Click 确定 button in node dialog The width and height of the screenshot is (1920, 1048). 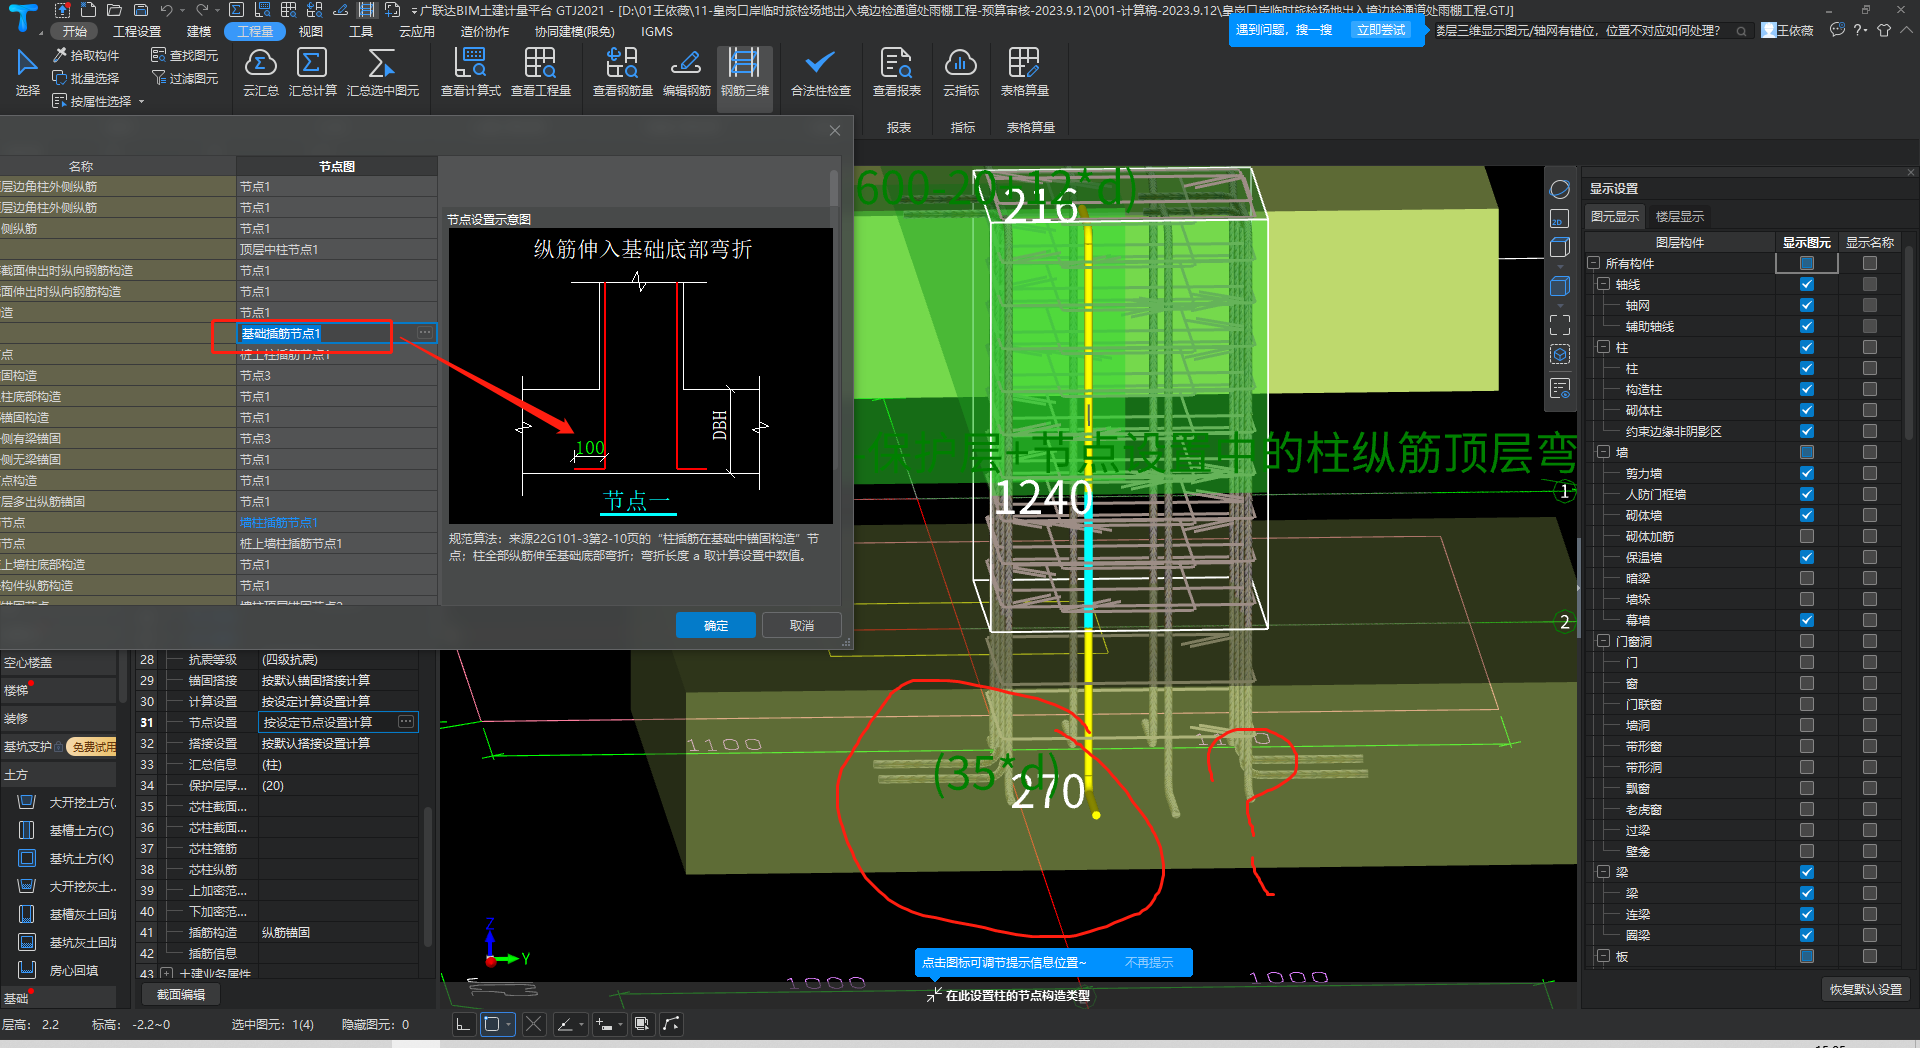[716, 625]
